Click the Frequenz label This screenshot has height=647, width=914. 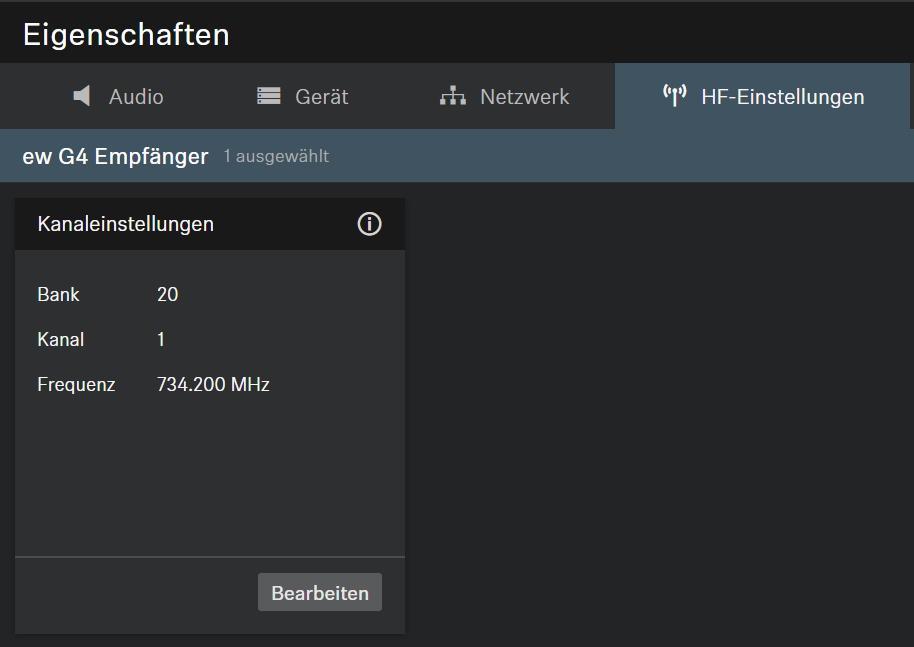pos(76,384)
